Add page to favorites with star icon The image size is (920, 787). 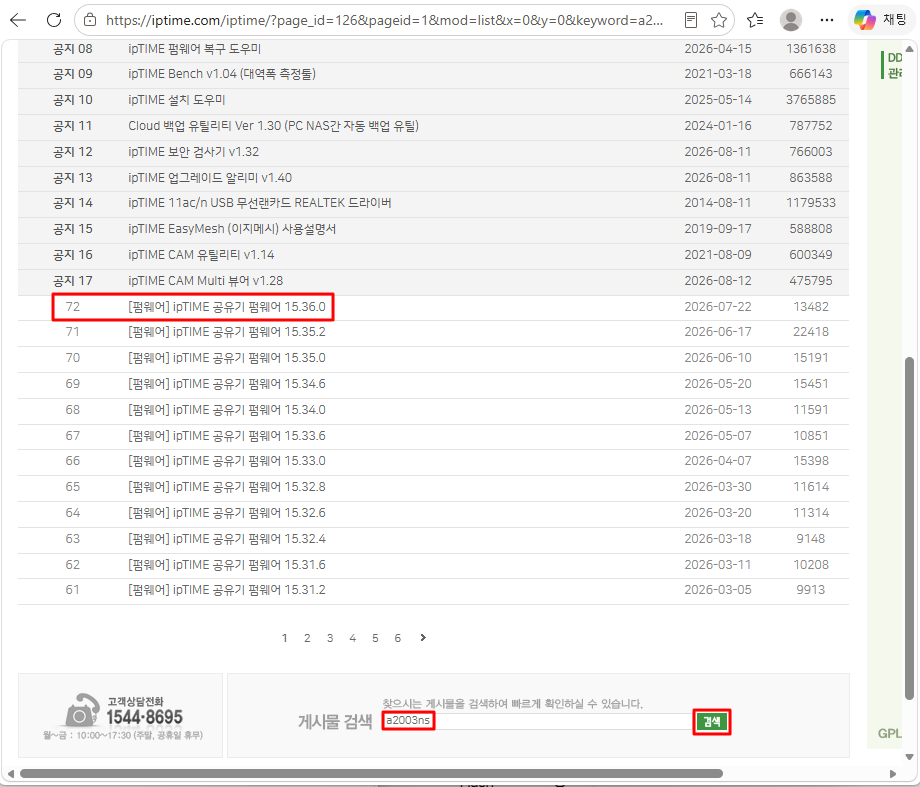(719, 21)
